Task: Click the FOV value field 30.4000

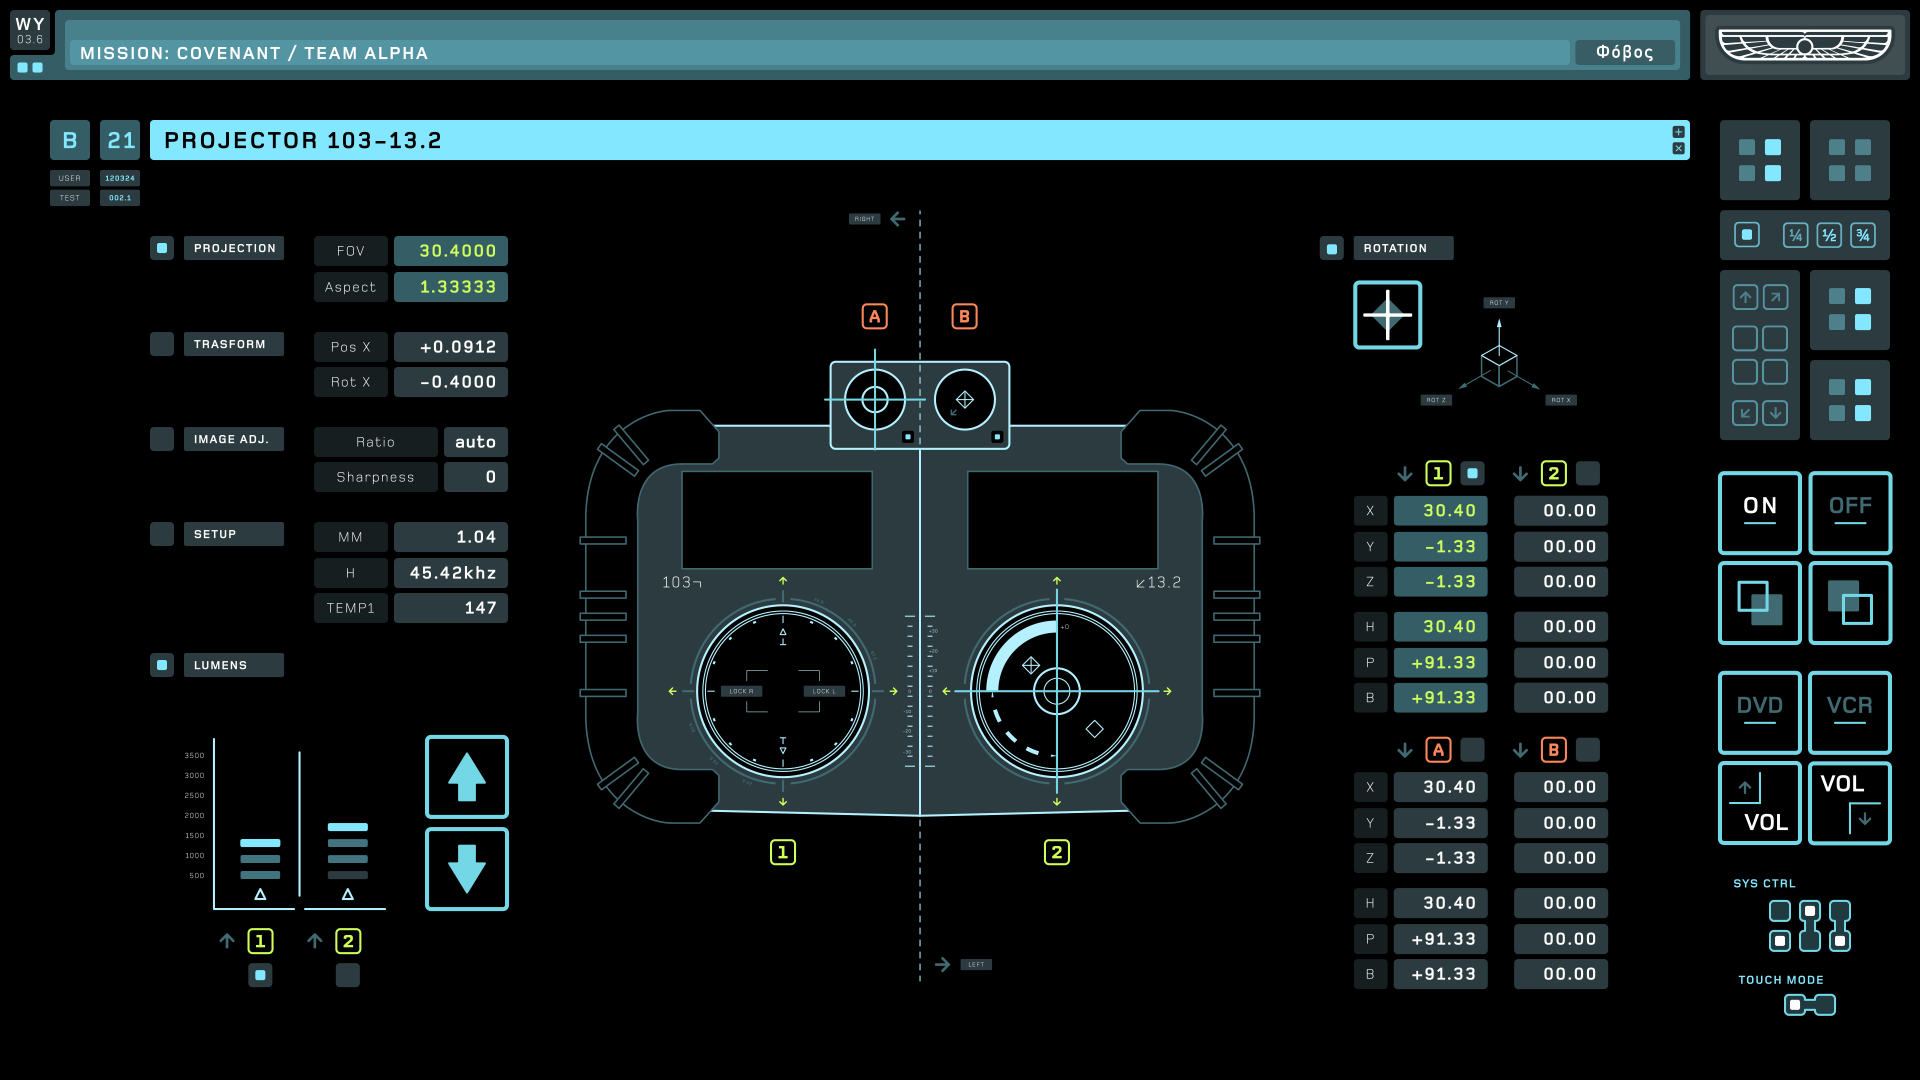Action: (x=451, y=251)
